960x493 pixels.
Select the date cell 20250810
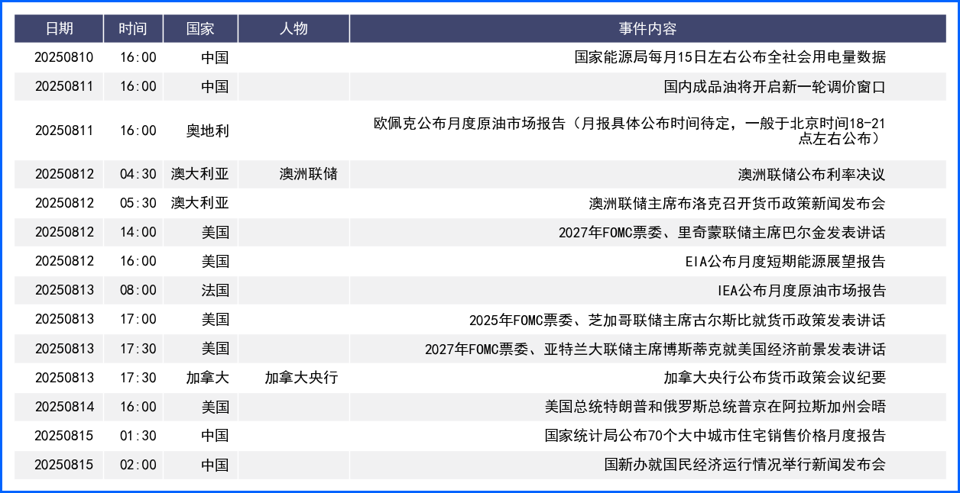[x=64, y=58]
